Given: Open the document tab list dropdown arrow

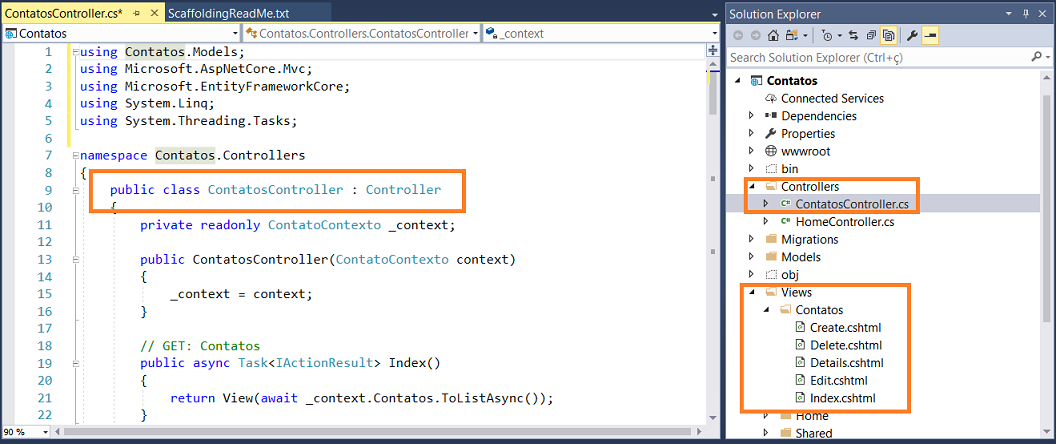Looking at the screenshot, I should 714,13.
